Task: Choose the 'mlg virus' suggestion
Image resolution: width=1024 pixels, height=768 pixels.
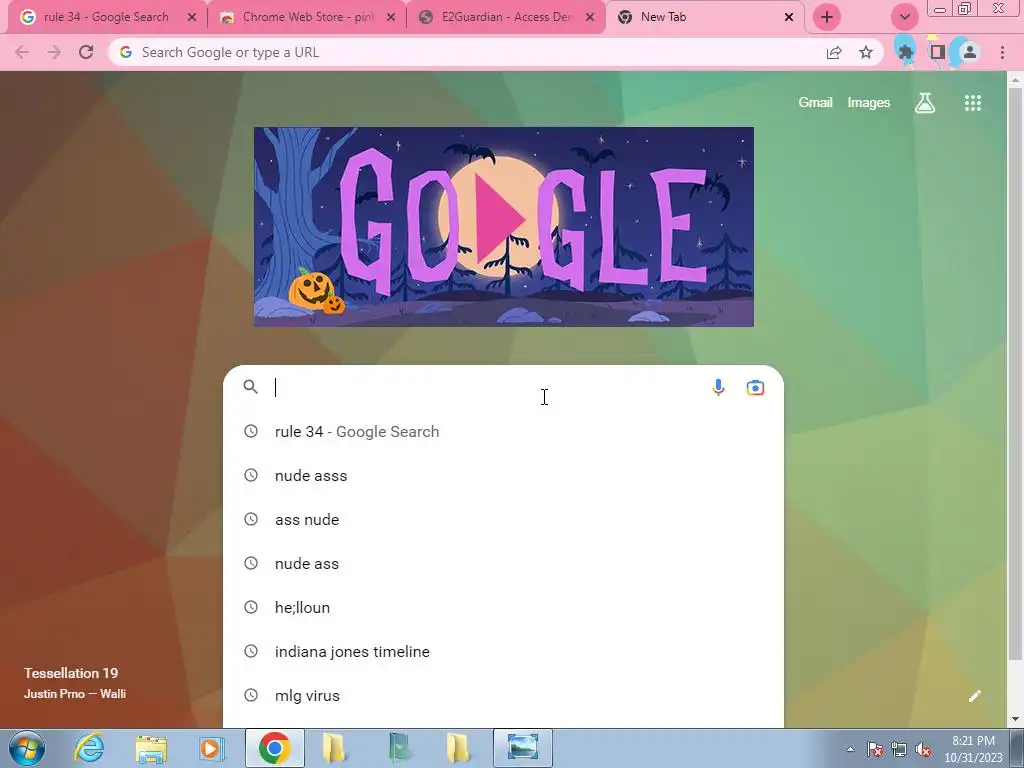Action: [503, 696]
